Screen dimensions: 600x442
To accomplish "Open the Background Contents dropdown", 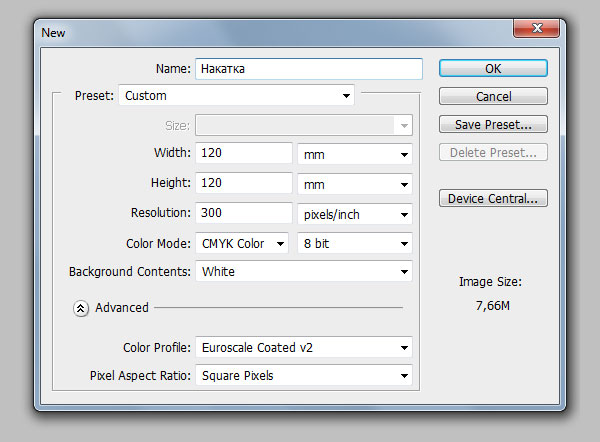I will (304, 271).
